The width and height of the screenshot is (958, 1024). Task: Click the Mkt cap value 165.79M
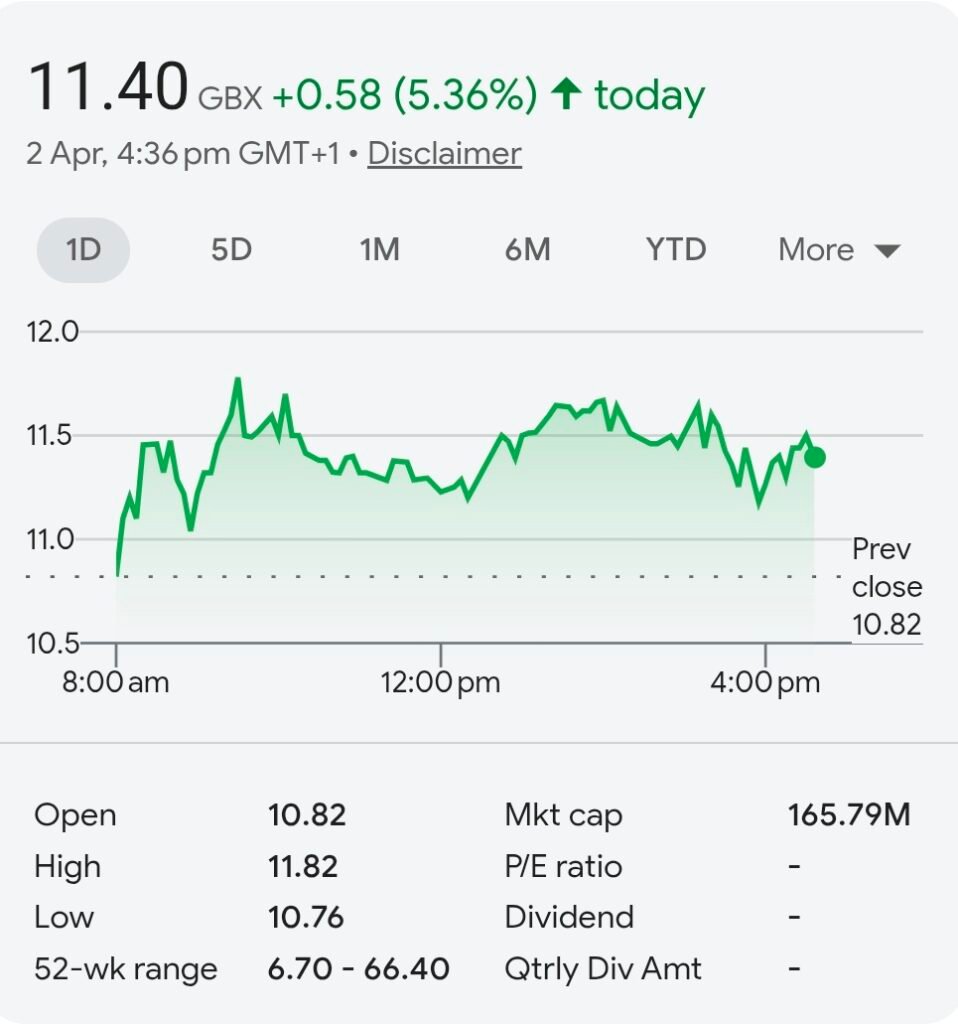click(849, 815)
